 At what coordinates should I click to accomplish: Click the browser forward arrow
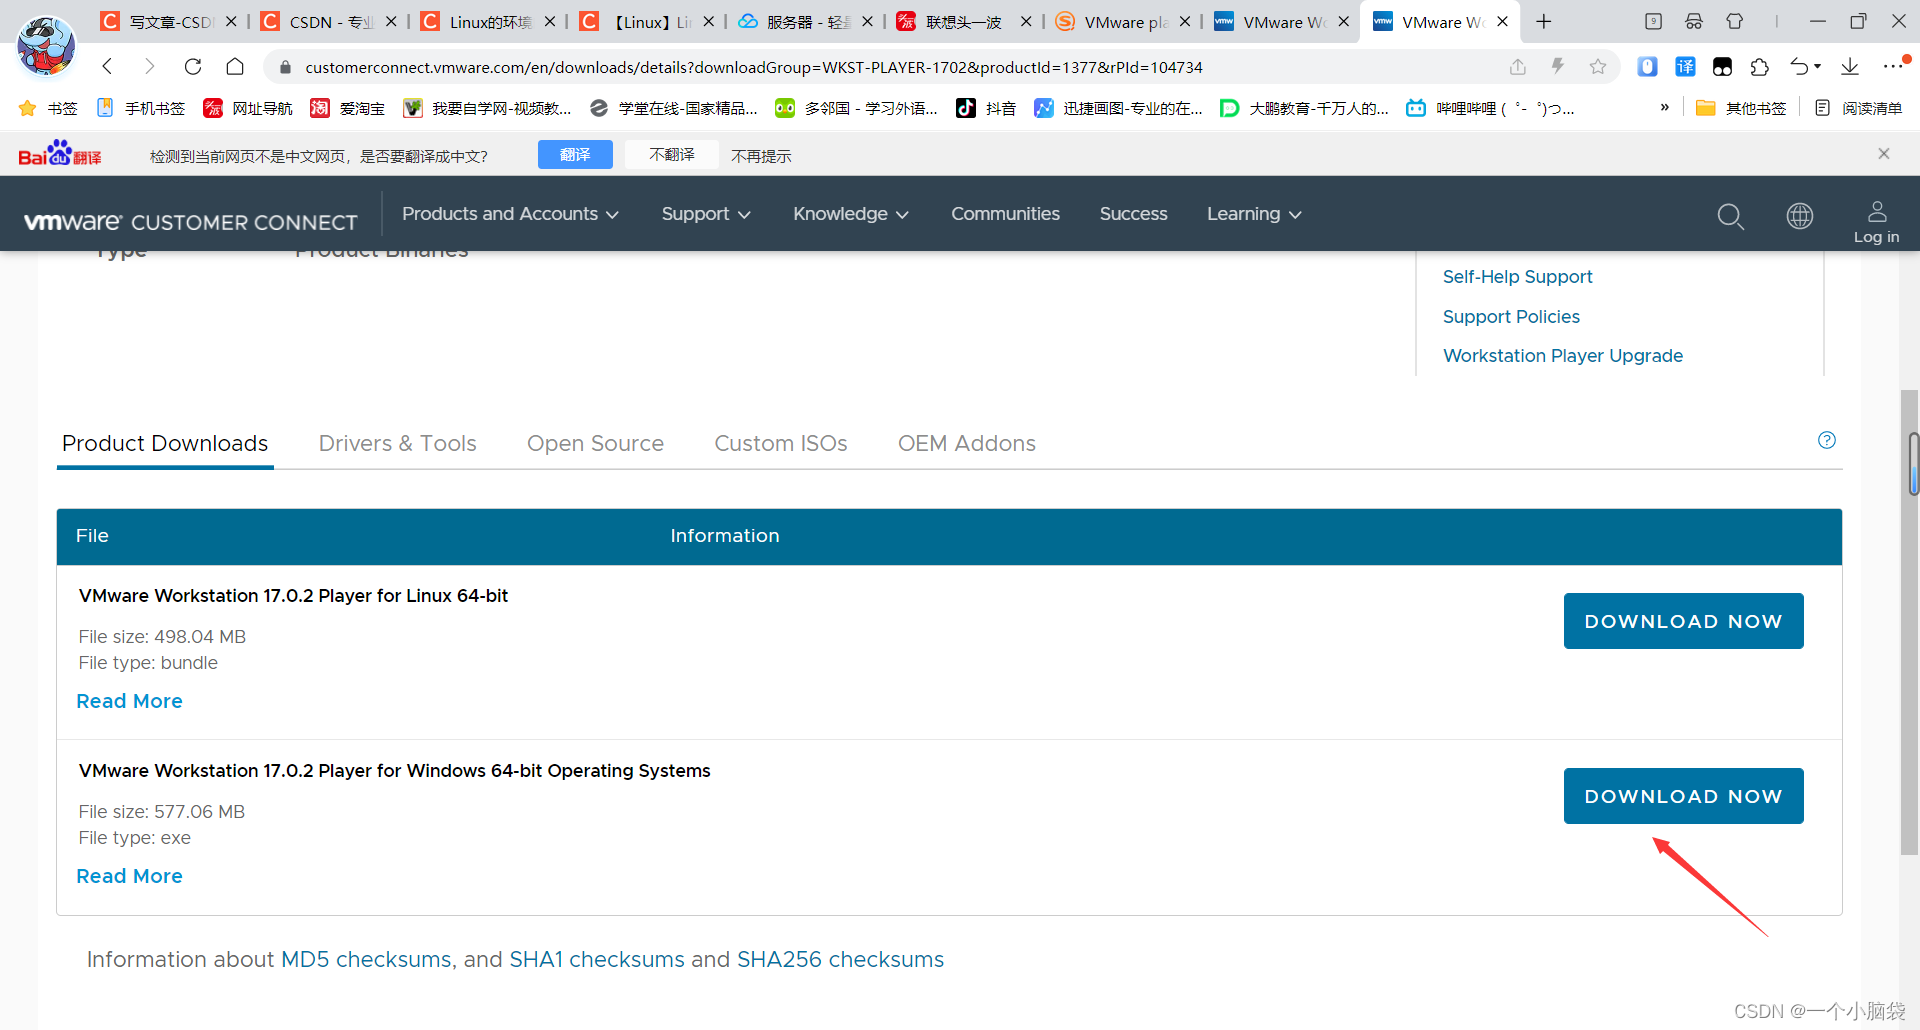tap(150, 67)
